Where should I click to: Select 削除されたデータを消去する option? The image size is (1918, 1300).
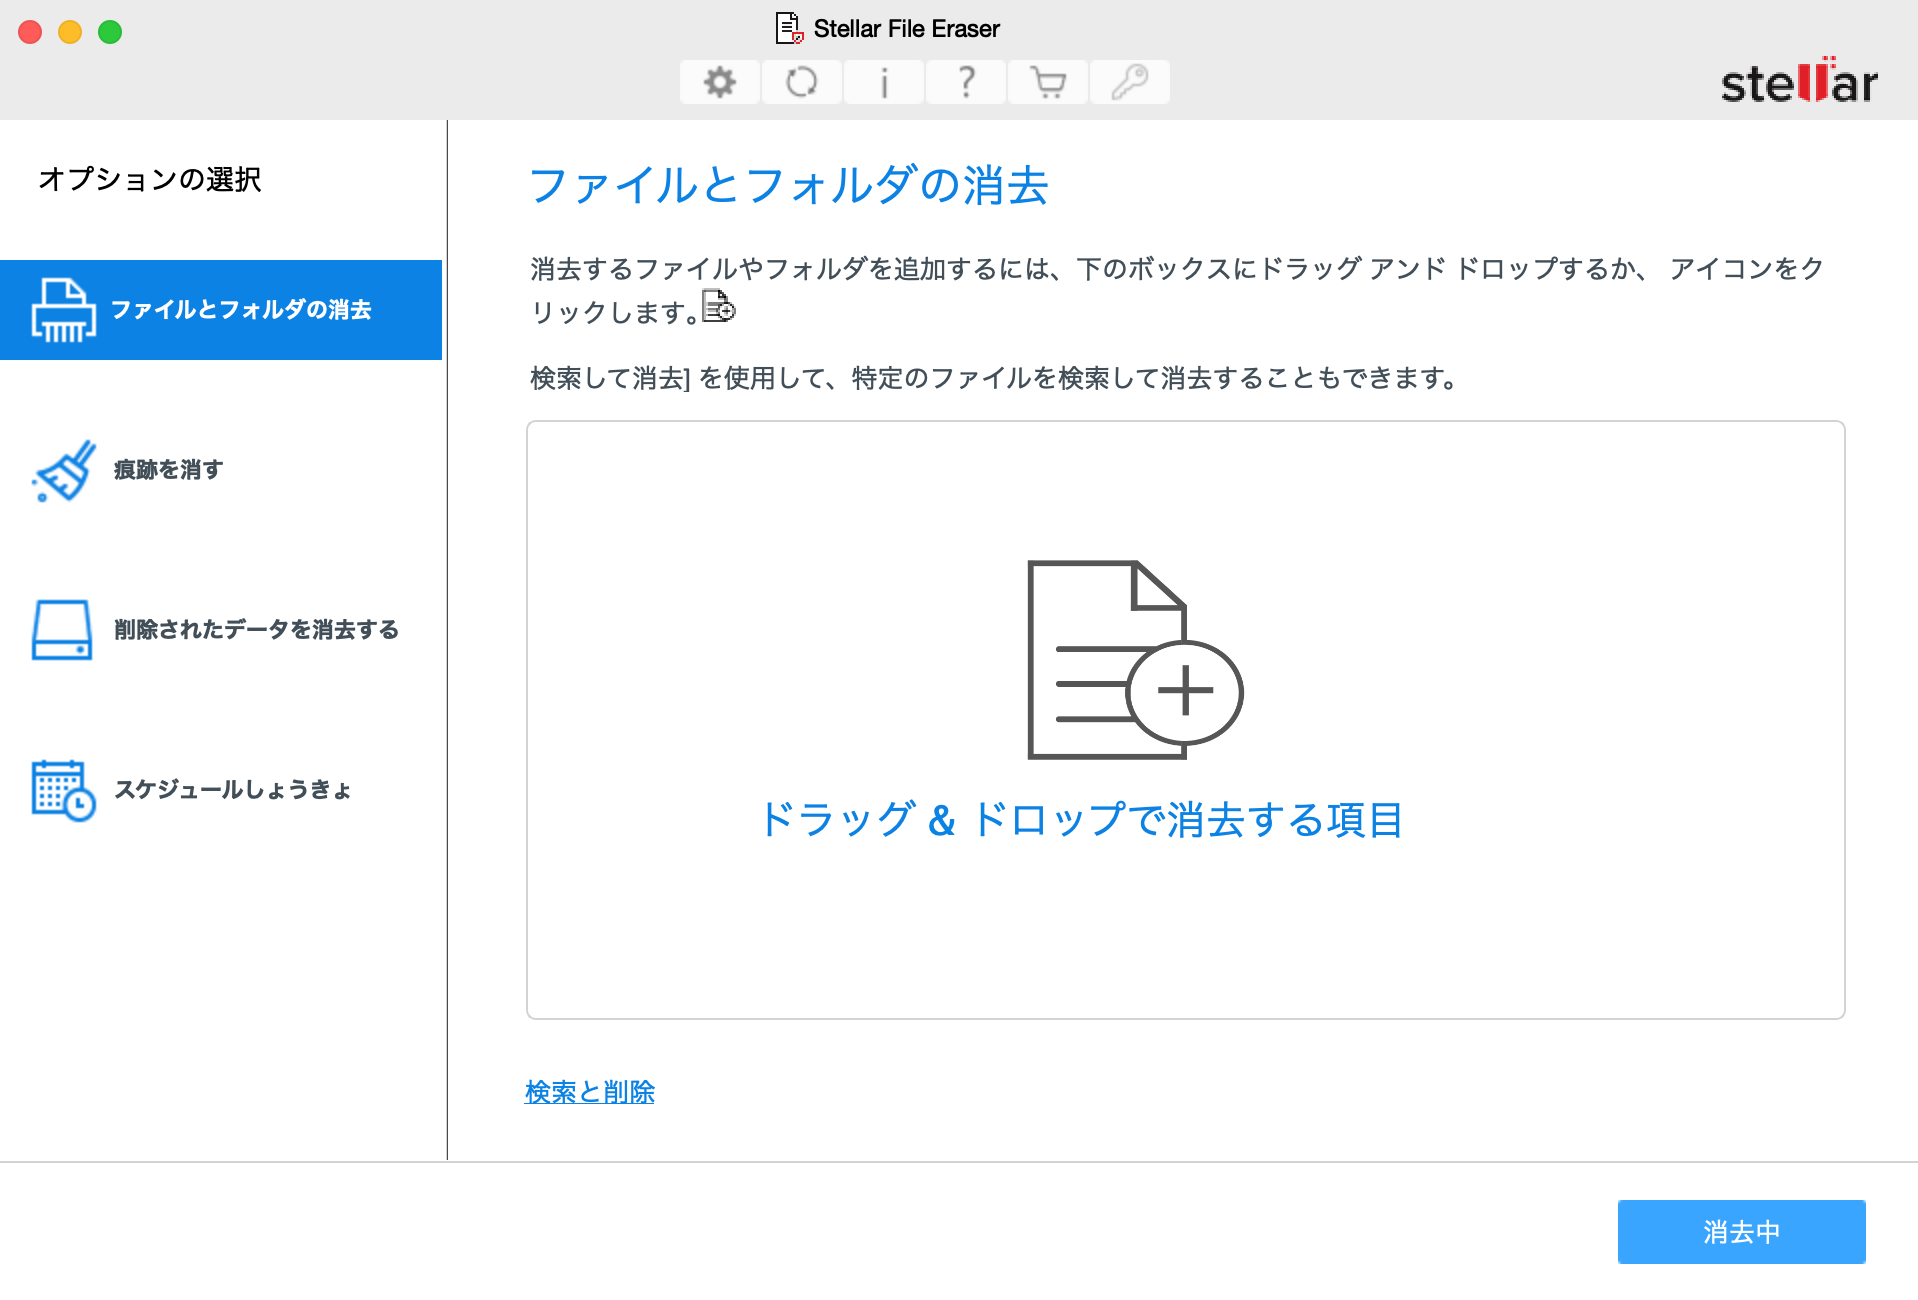click(x=256, y=629)
